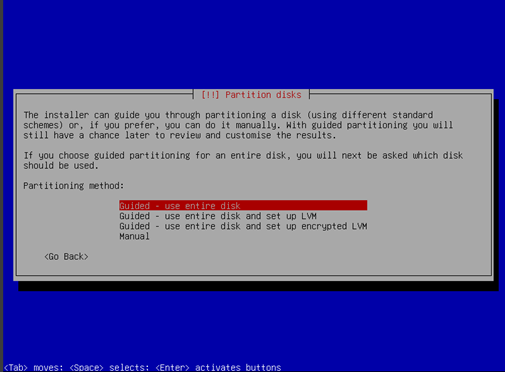The image size is (505, 372).
Task: Click blue background above the dialog
Action: pos(253,43)
